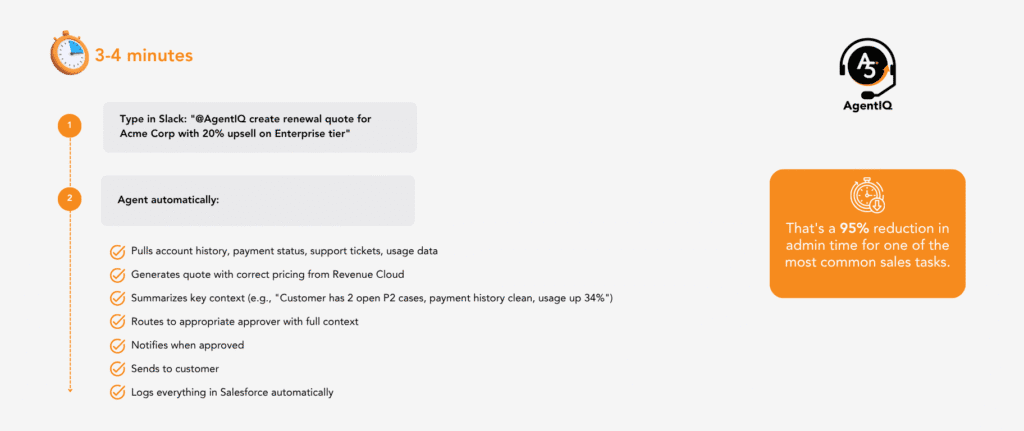Click the downward arrow ending the dashed timeline
The height and width of the screenshot is (431, 1024).
click(69, 388)
